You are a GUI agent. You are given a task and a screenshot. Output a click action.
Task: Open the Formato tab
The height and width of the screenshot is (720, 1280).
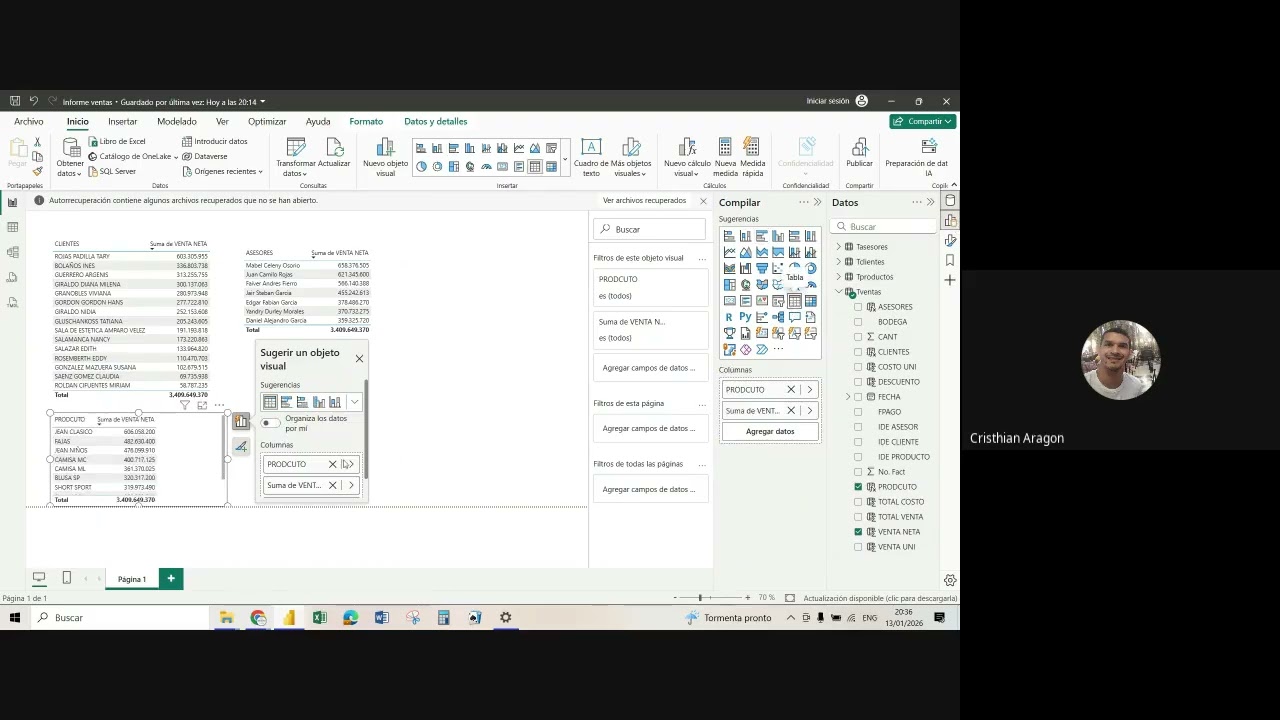coord(366,121)
